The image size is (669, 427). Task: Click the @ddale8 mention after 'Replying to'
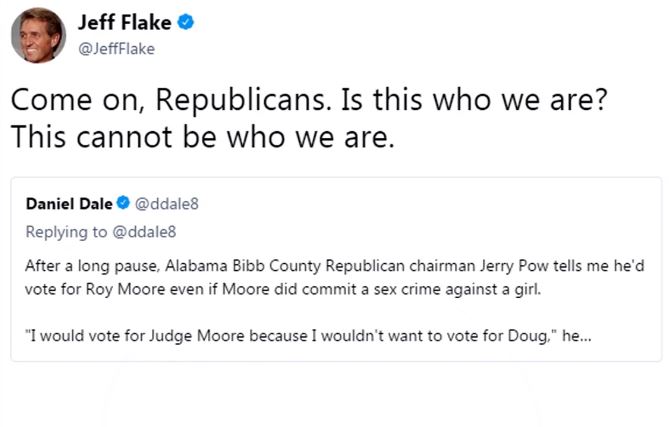(143, 233)
